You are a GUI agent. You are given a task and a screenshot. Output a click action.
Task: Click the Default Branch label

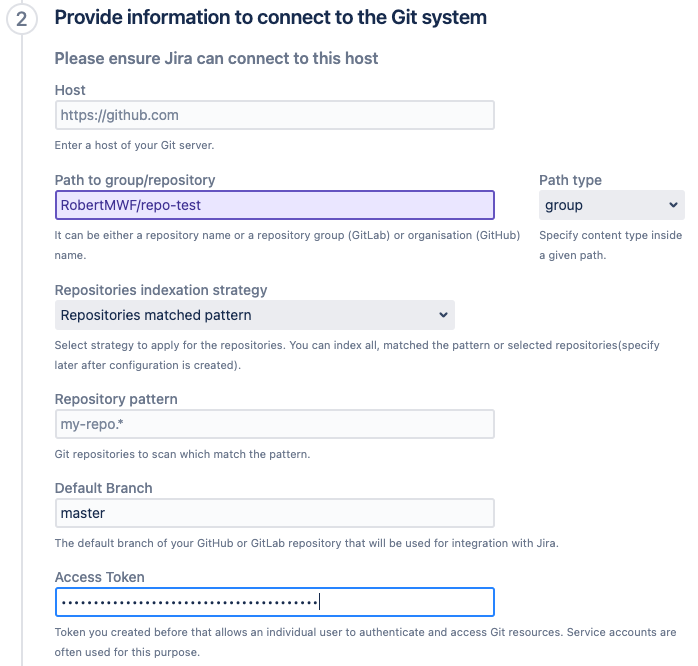coord(104,488)
